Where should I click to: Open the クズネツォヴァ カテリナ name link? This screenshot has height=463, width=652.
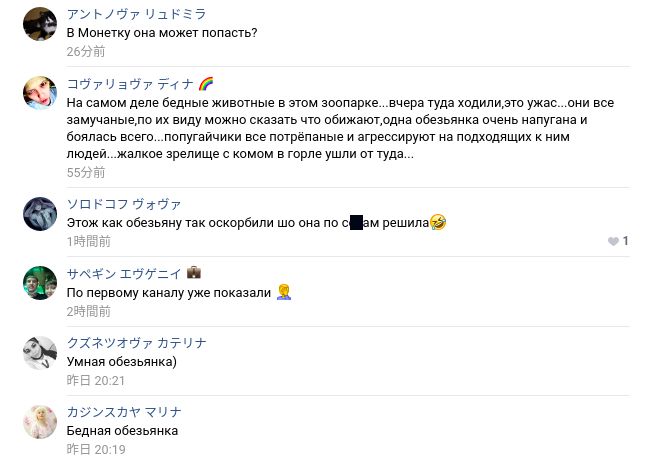tap(136, 343)
